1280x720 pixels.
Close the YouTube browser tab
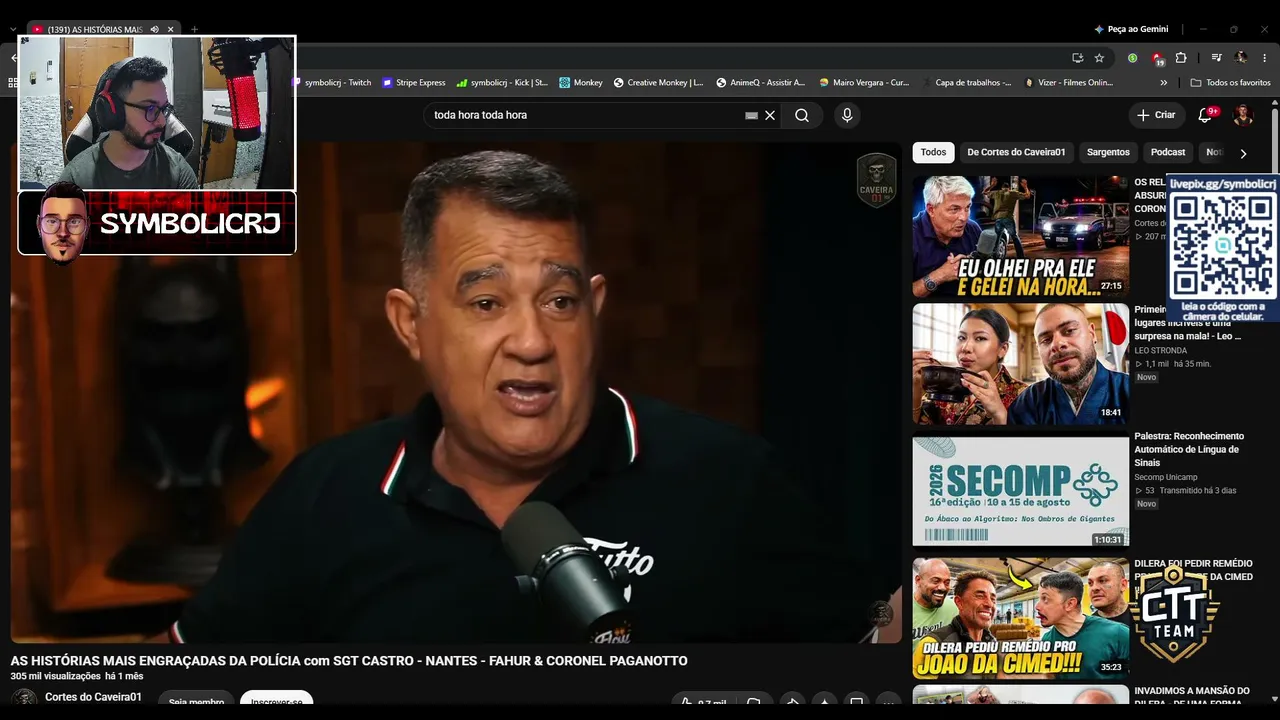pyautogui.click(x=171, y=30)
